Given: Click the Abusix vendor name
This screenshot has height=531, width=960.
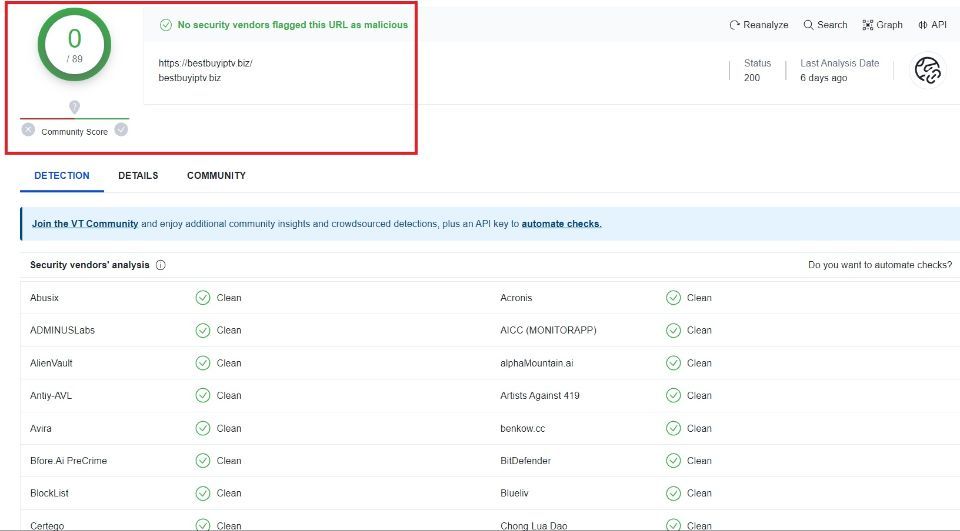Looking at the screenshot, I should [44, 298].
